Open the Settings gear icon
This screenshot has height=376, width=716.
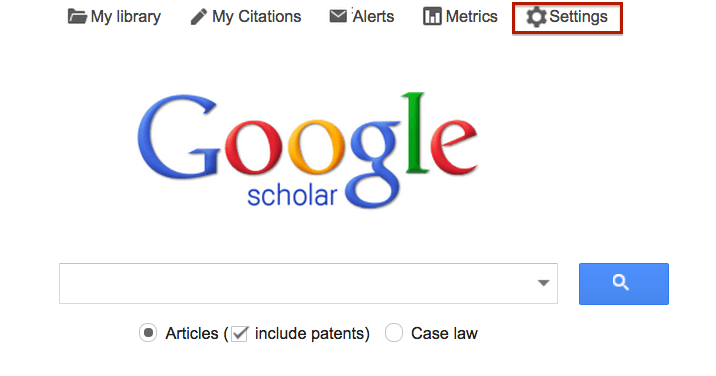[x=536, y=17]
